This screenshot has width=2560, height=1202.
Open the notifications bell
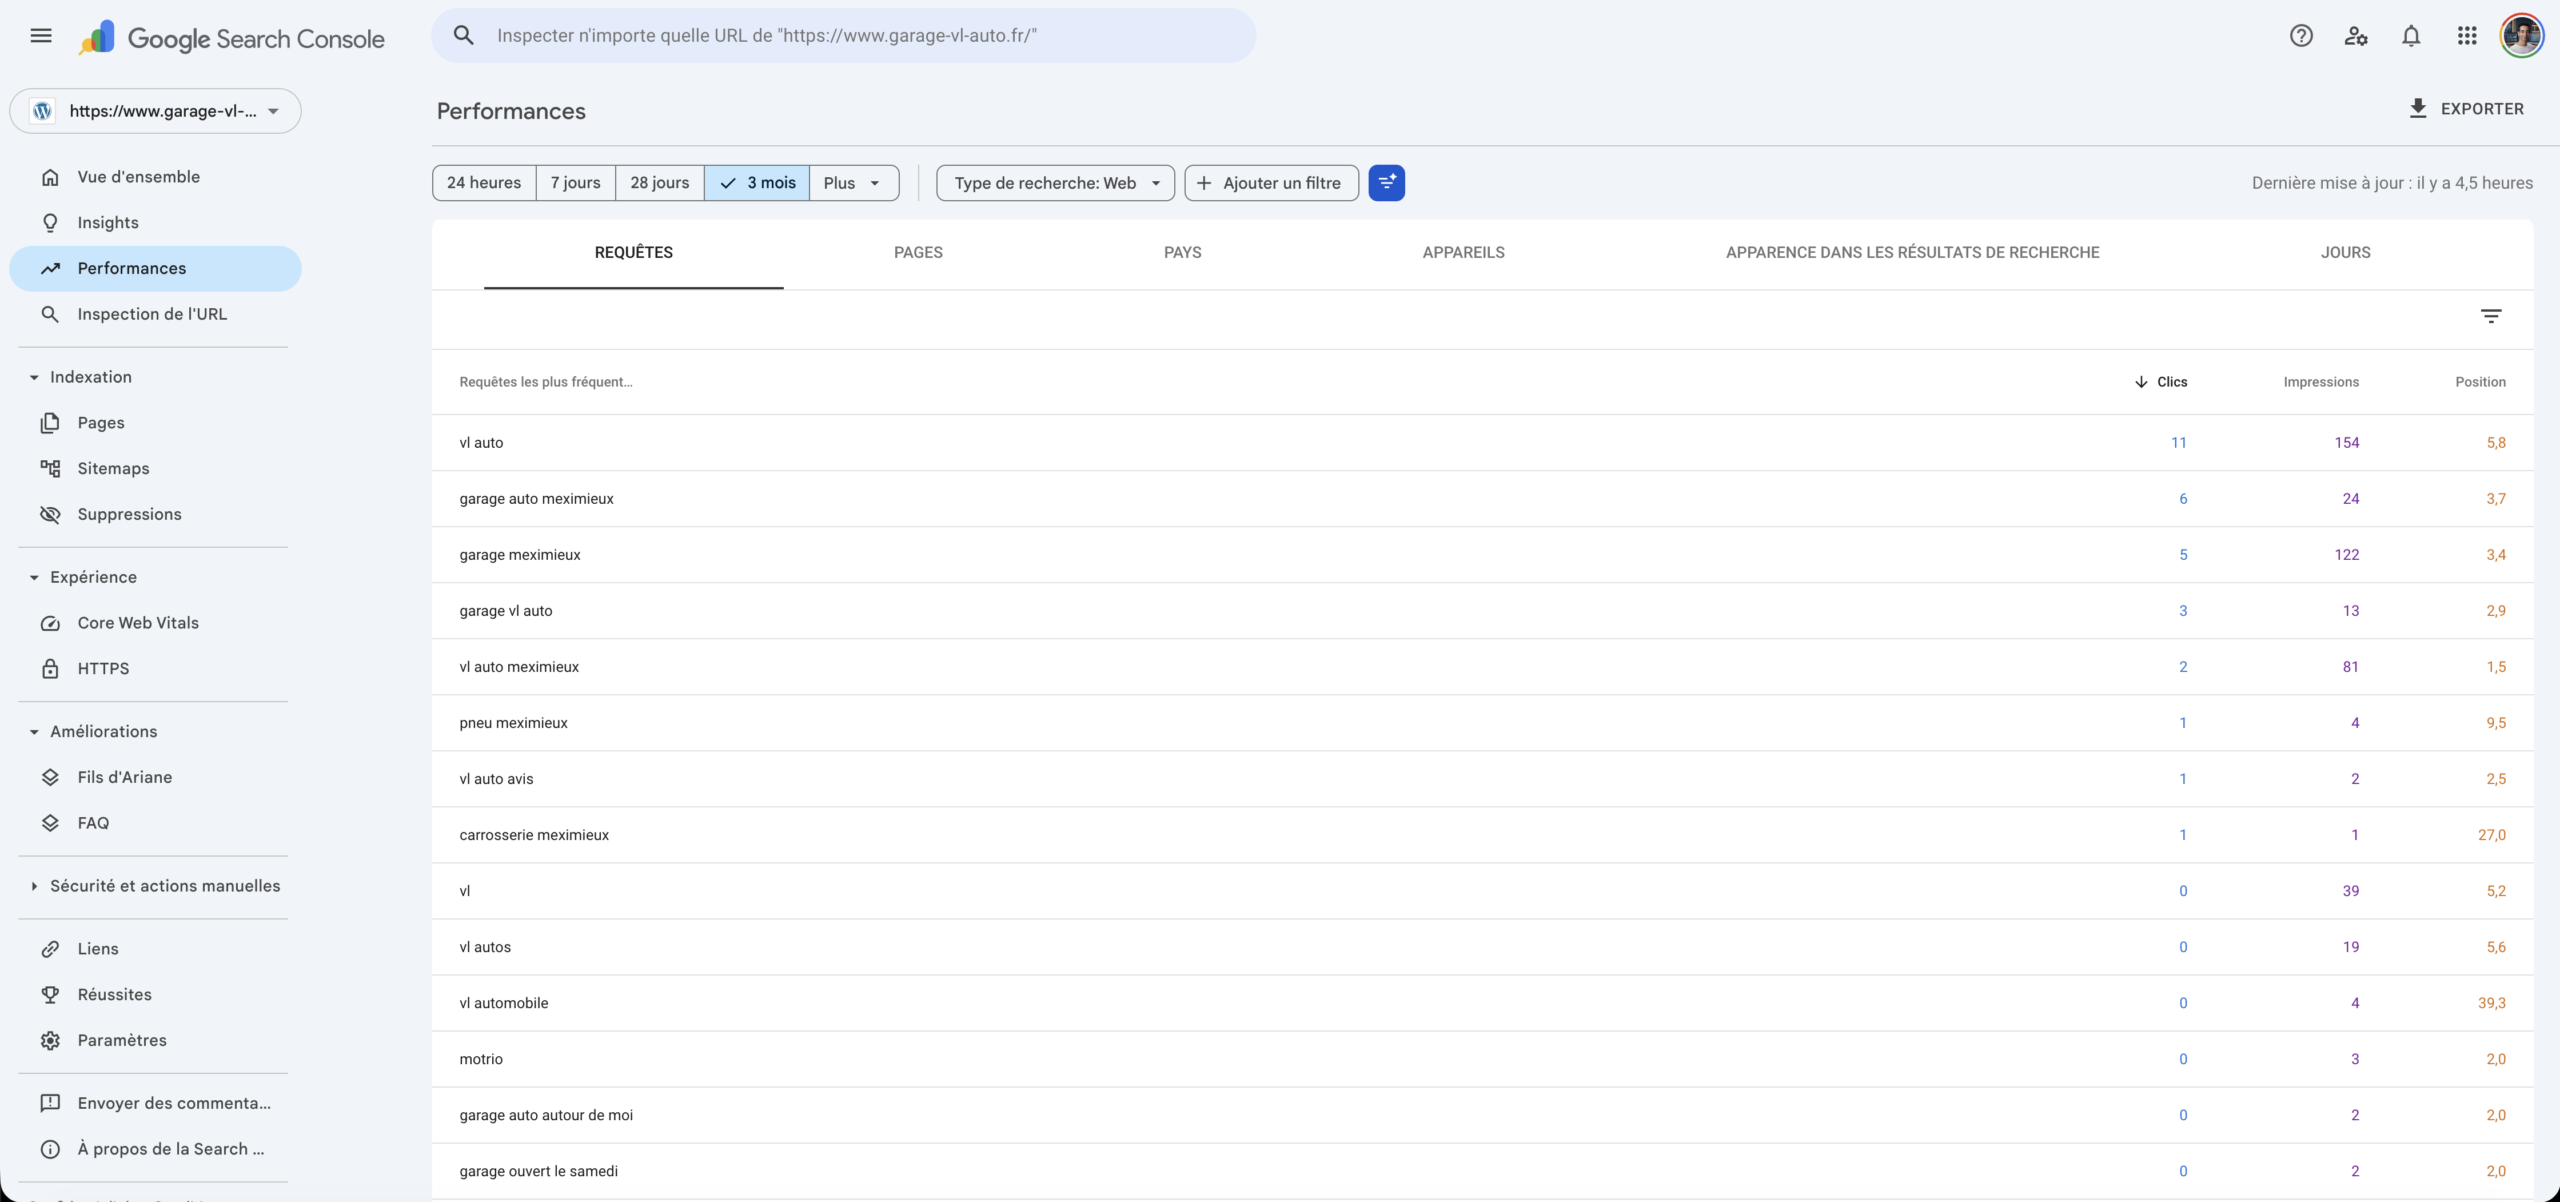pyautogui.click(x=2411, y=36)
